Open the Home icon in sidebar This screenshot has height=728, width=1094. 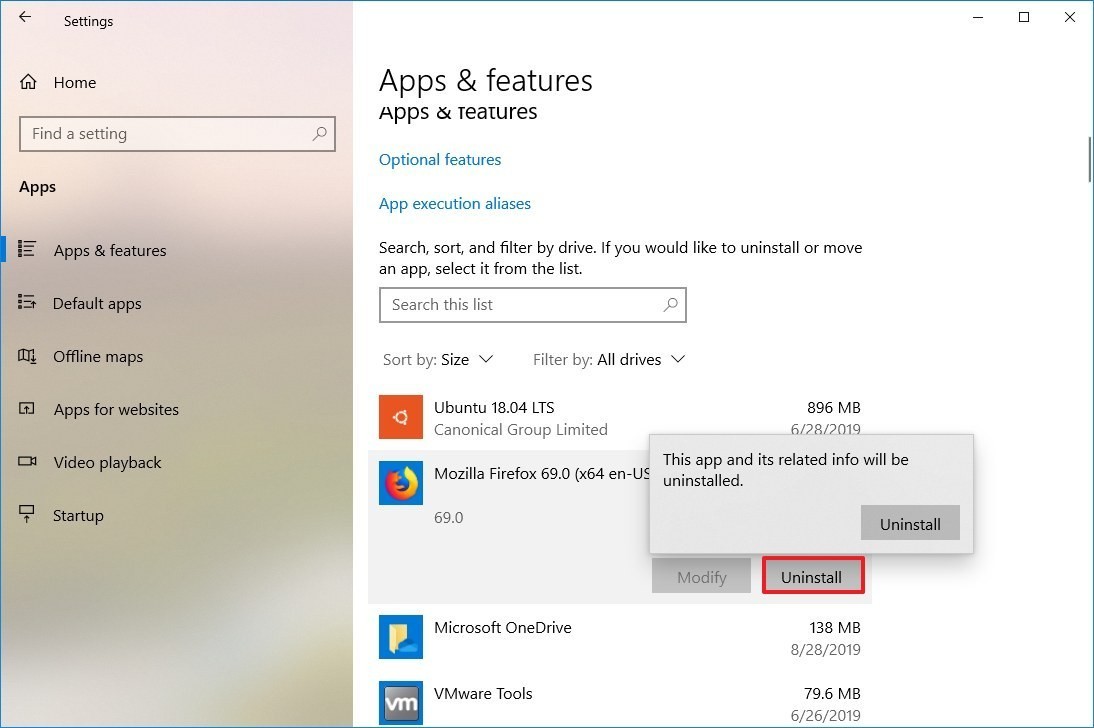[28, 82]
